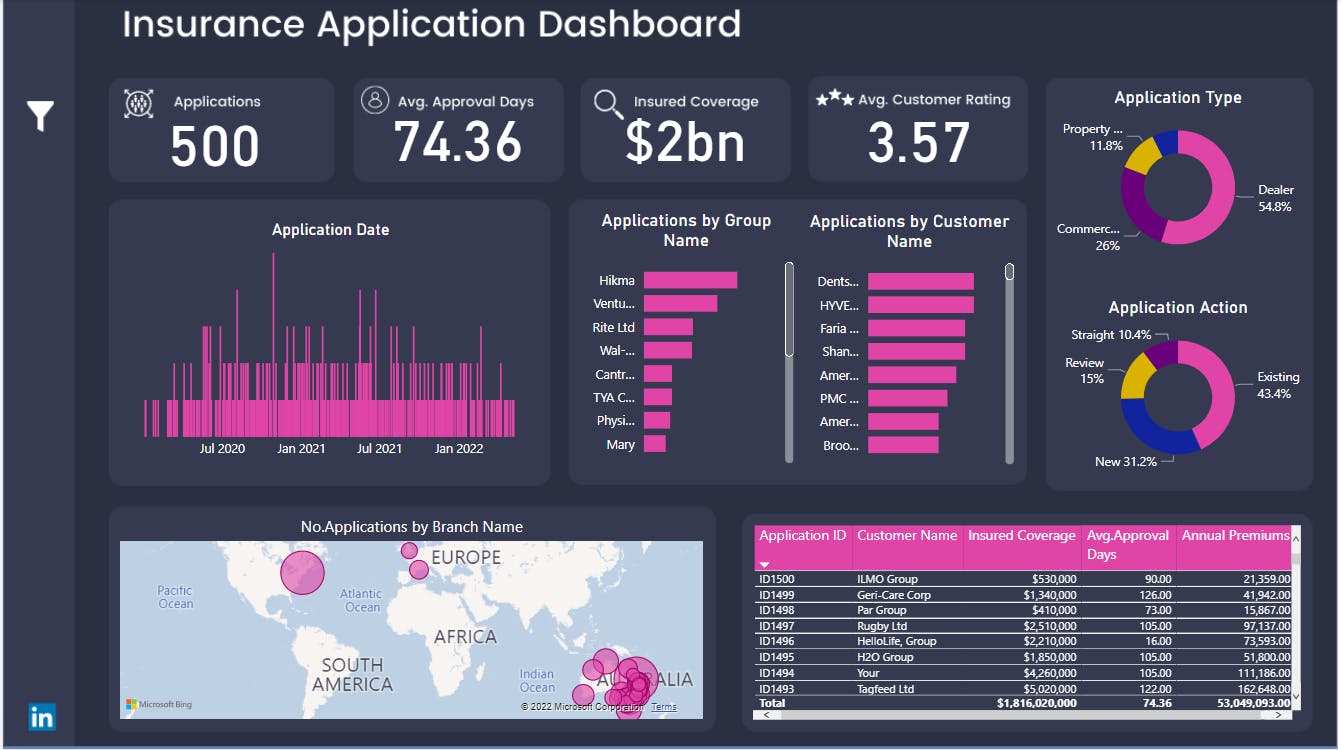This screenshot has height=750, width=1341.
Task: Select the Cantr... bar
Action: coord(658,374)
